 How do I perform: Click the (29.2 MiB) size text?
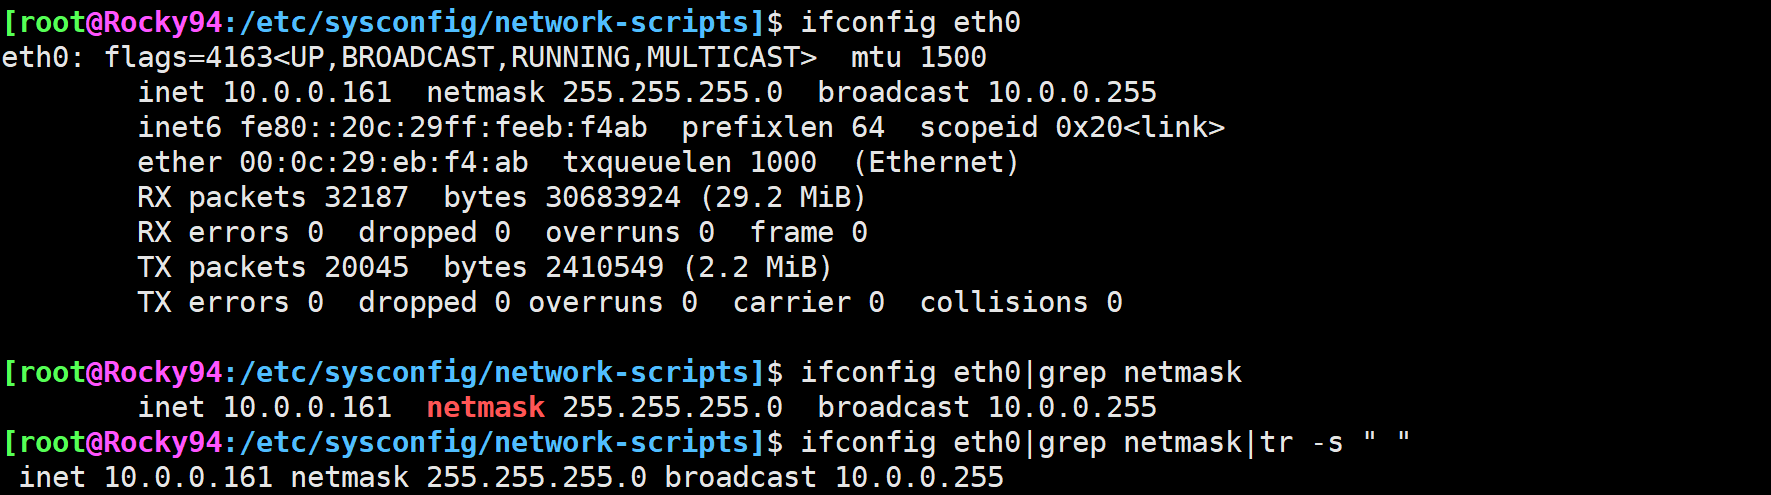click(x=782, y=198)
